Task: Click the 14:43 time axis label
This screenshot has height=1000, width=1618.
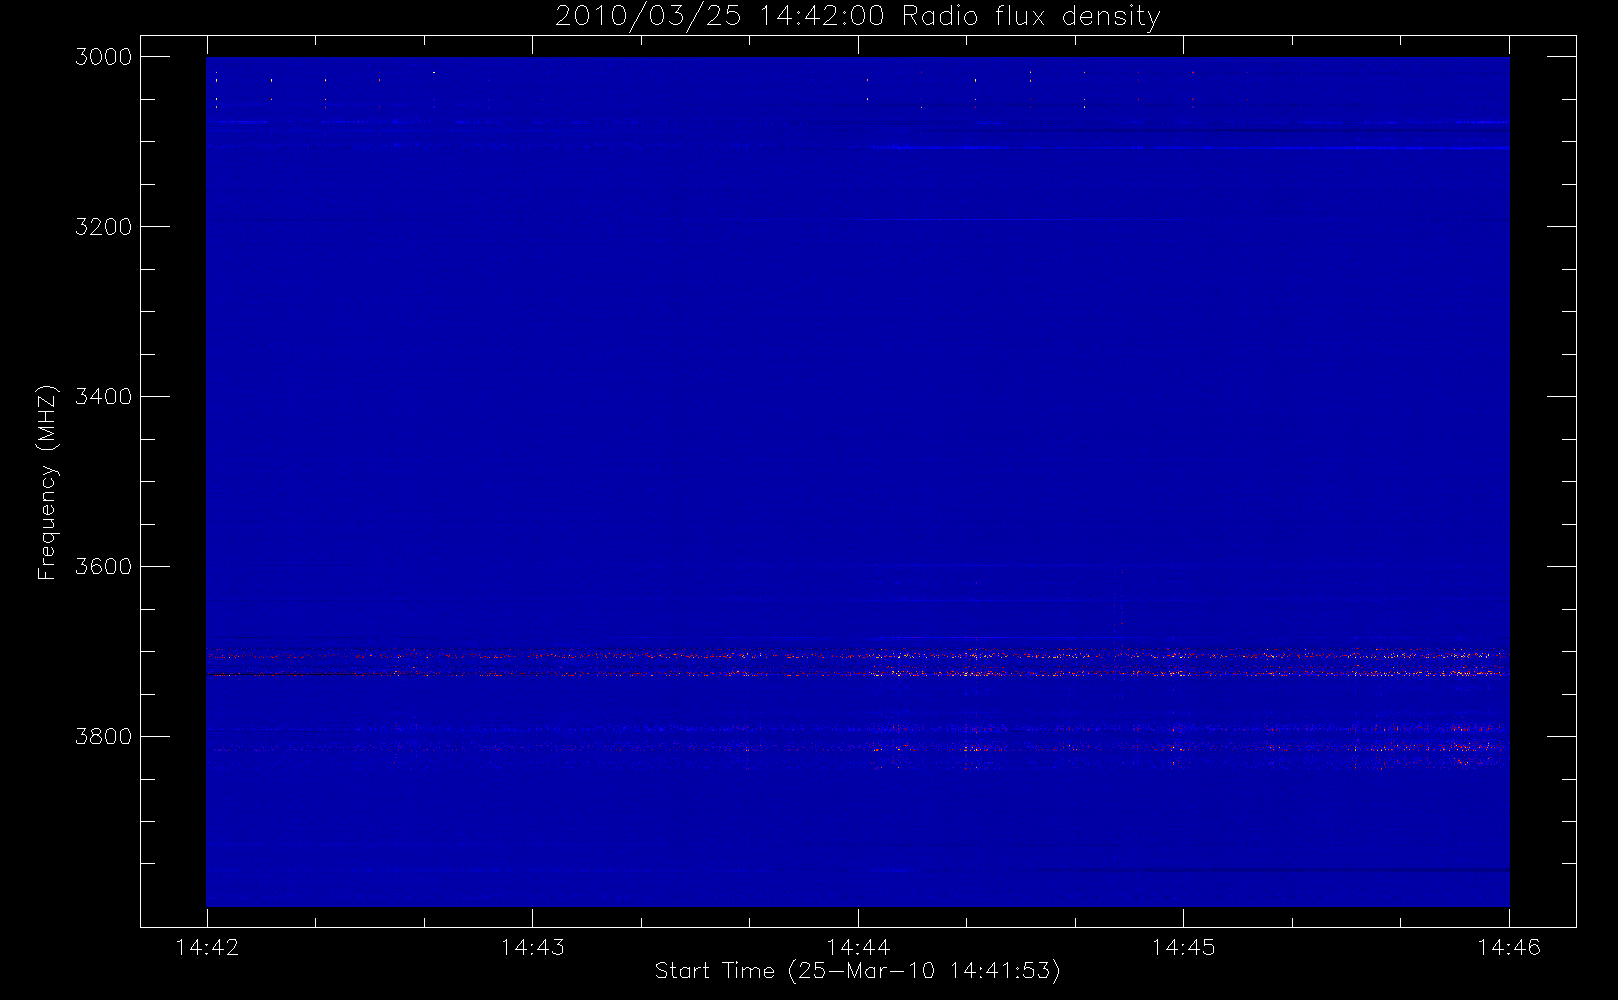Action: [x=532, y=947]
